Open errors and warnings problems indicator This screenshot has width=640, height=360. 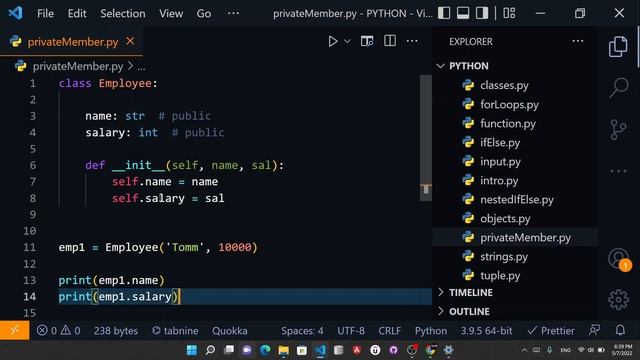click(58, 331)
